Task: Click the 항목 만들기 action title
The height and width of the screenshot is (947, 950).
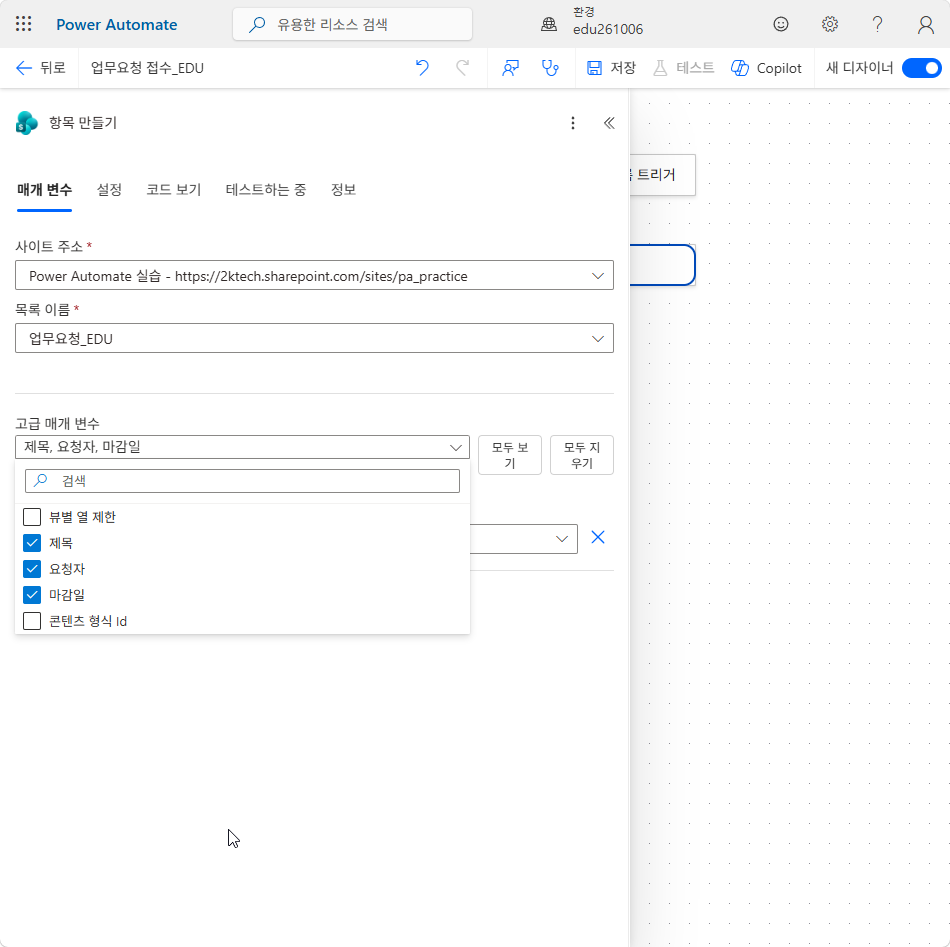Action: [83, 123]
